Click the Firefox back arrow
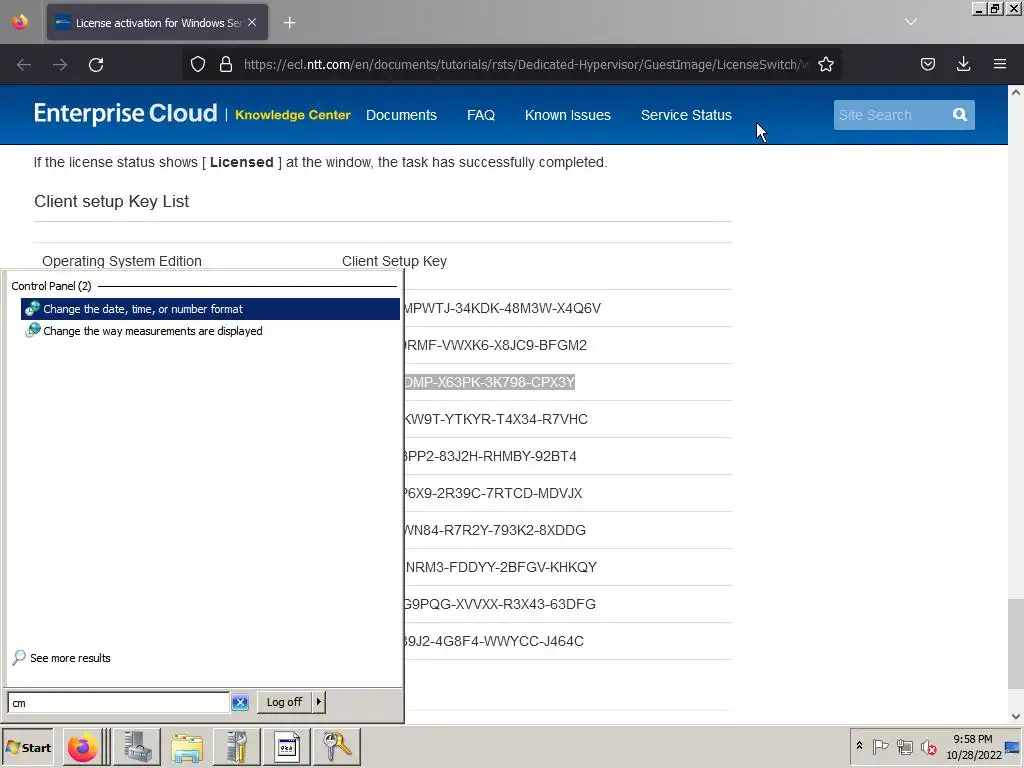 [x=24, y=65]
